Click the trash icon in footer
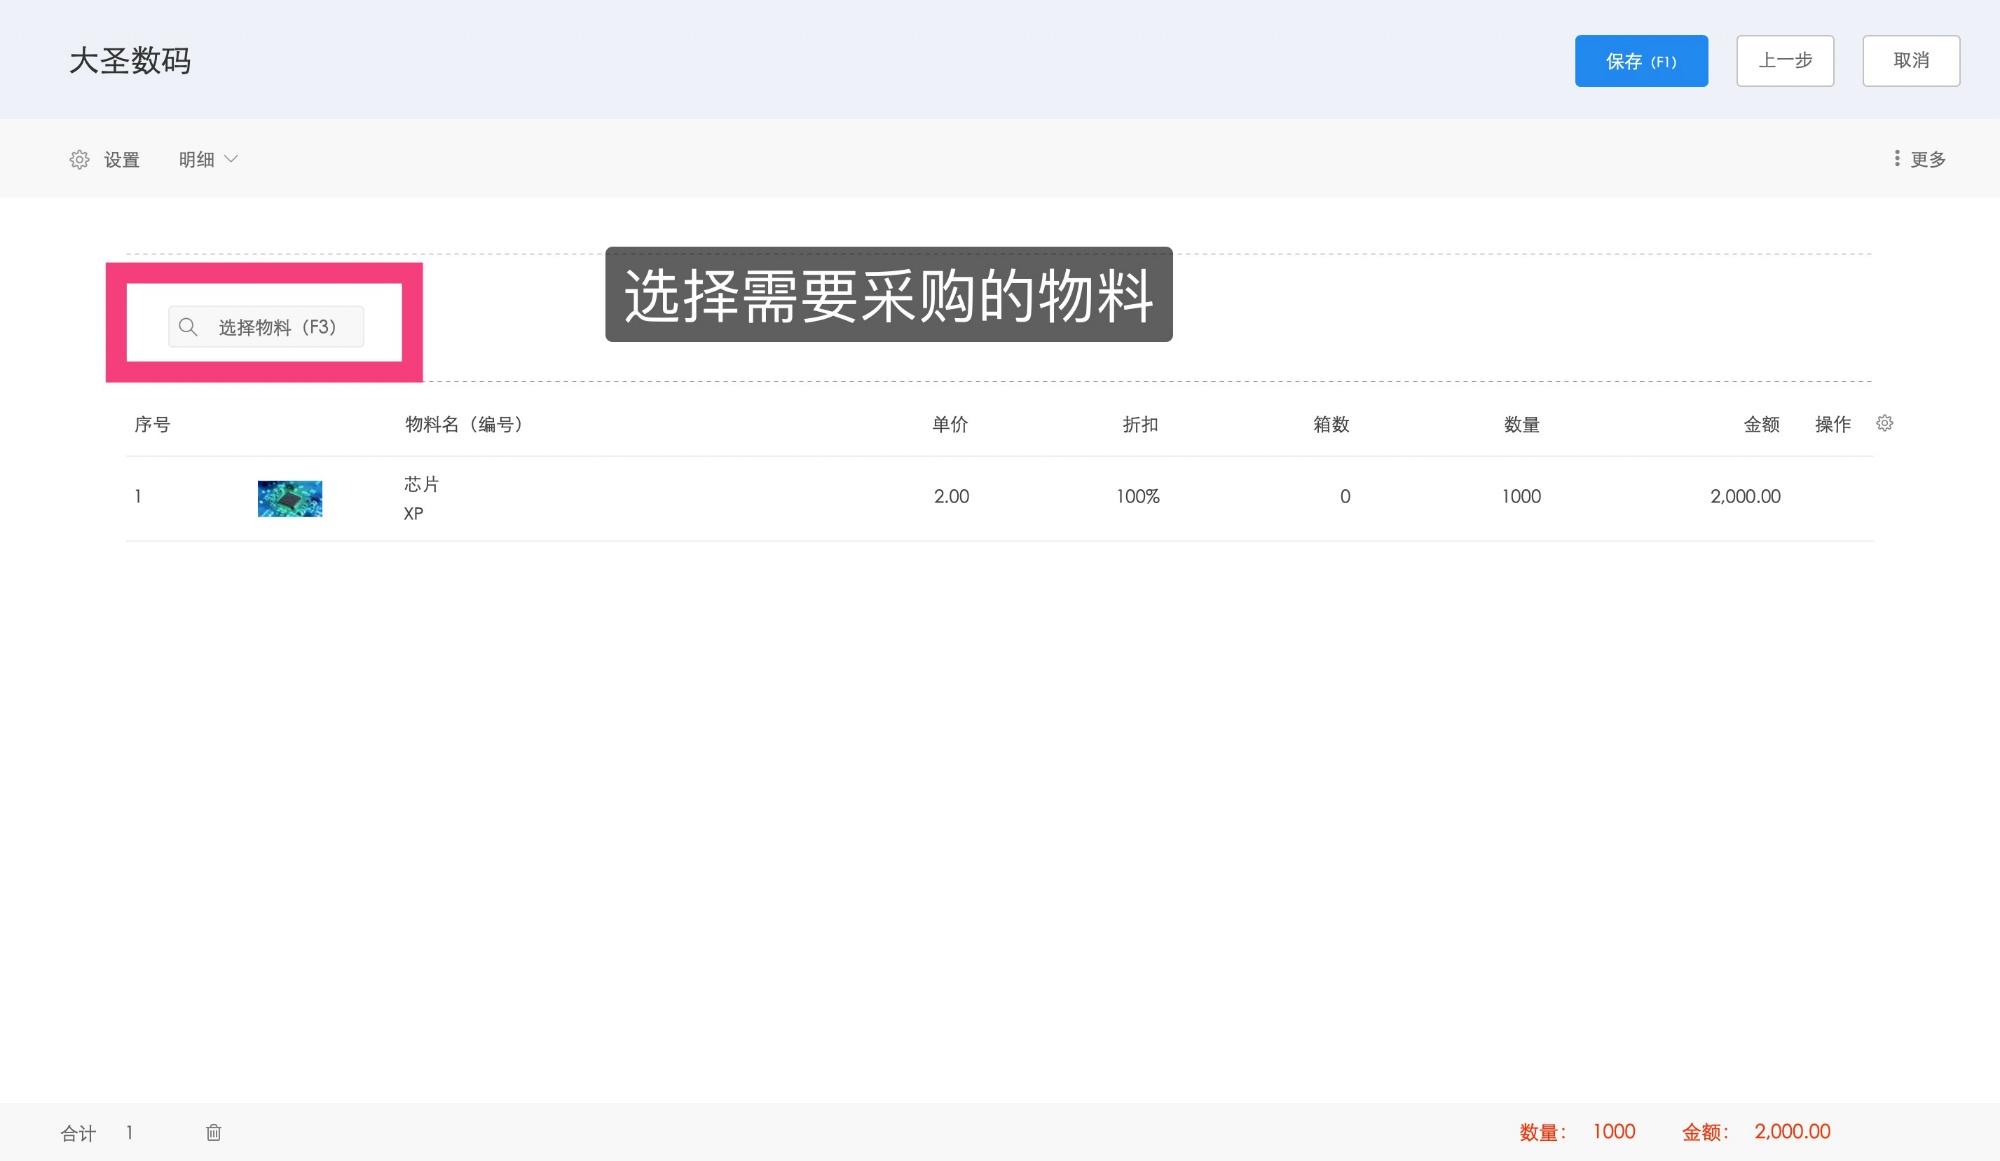The height and width of the screenshot is (1161, 2000). (x=213, y=1132)
